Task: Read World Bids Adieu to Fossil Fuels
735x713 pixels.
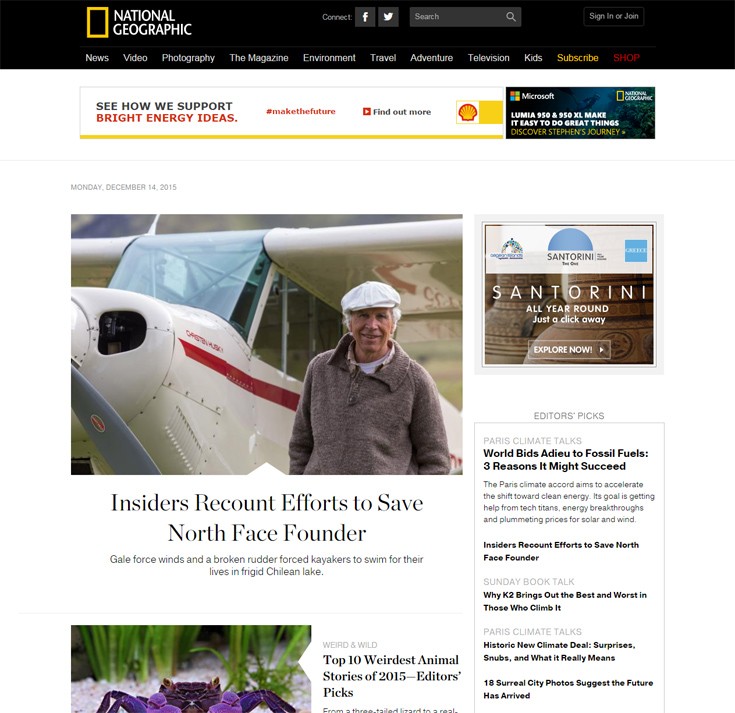Action: [566, 460]
